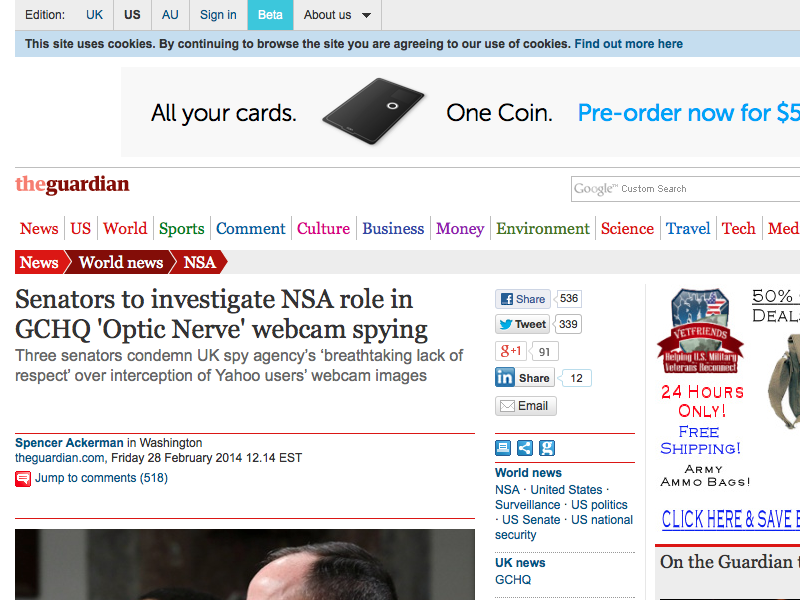This screenshot has height=600, width=800.
Task: Tweet this article with Twitter button
Action: tap(522, 325)
